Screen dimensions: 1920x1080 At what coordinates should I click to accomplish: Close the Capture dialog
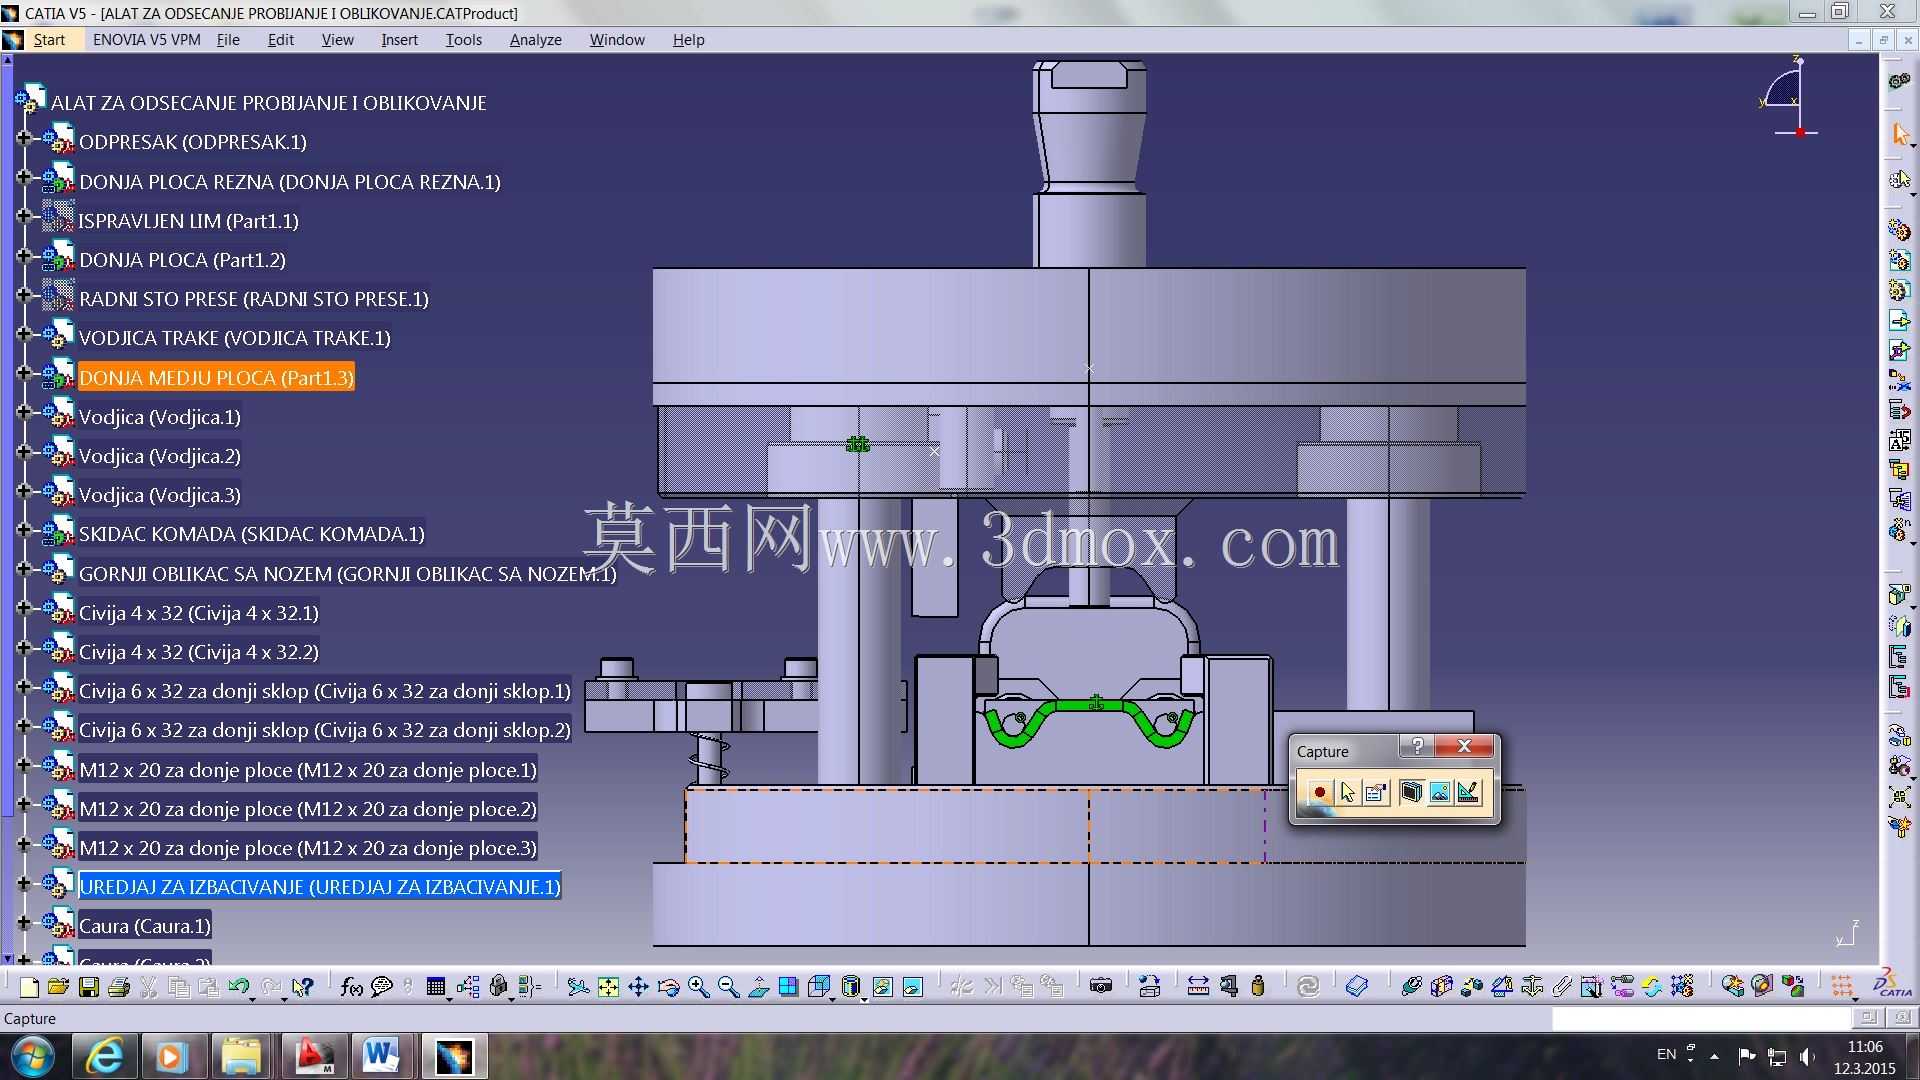click(x=1464, y=746)
